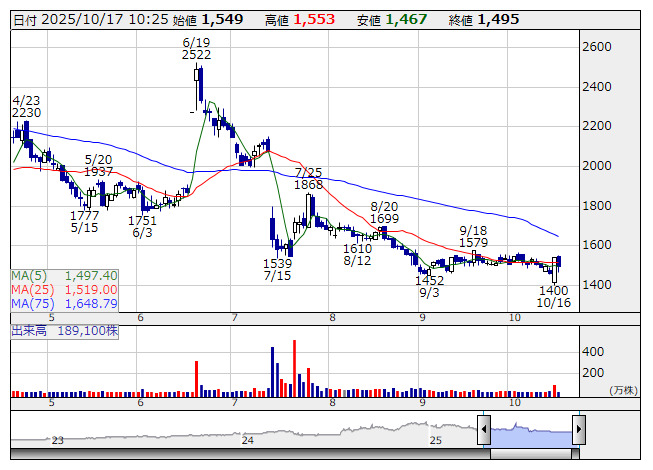Click the 1400 10/16 low label
The width and height of the screenshot is (653, 470).
click(x=553, y=296)
